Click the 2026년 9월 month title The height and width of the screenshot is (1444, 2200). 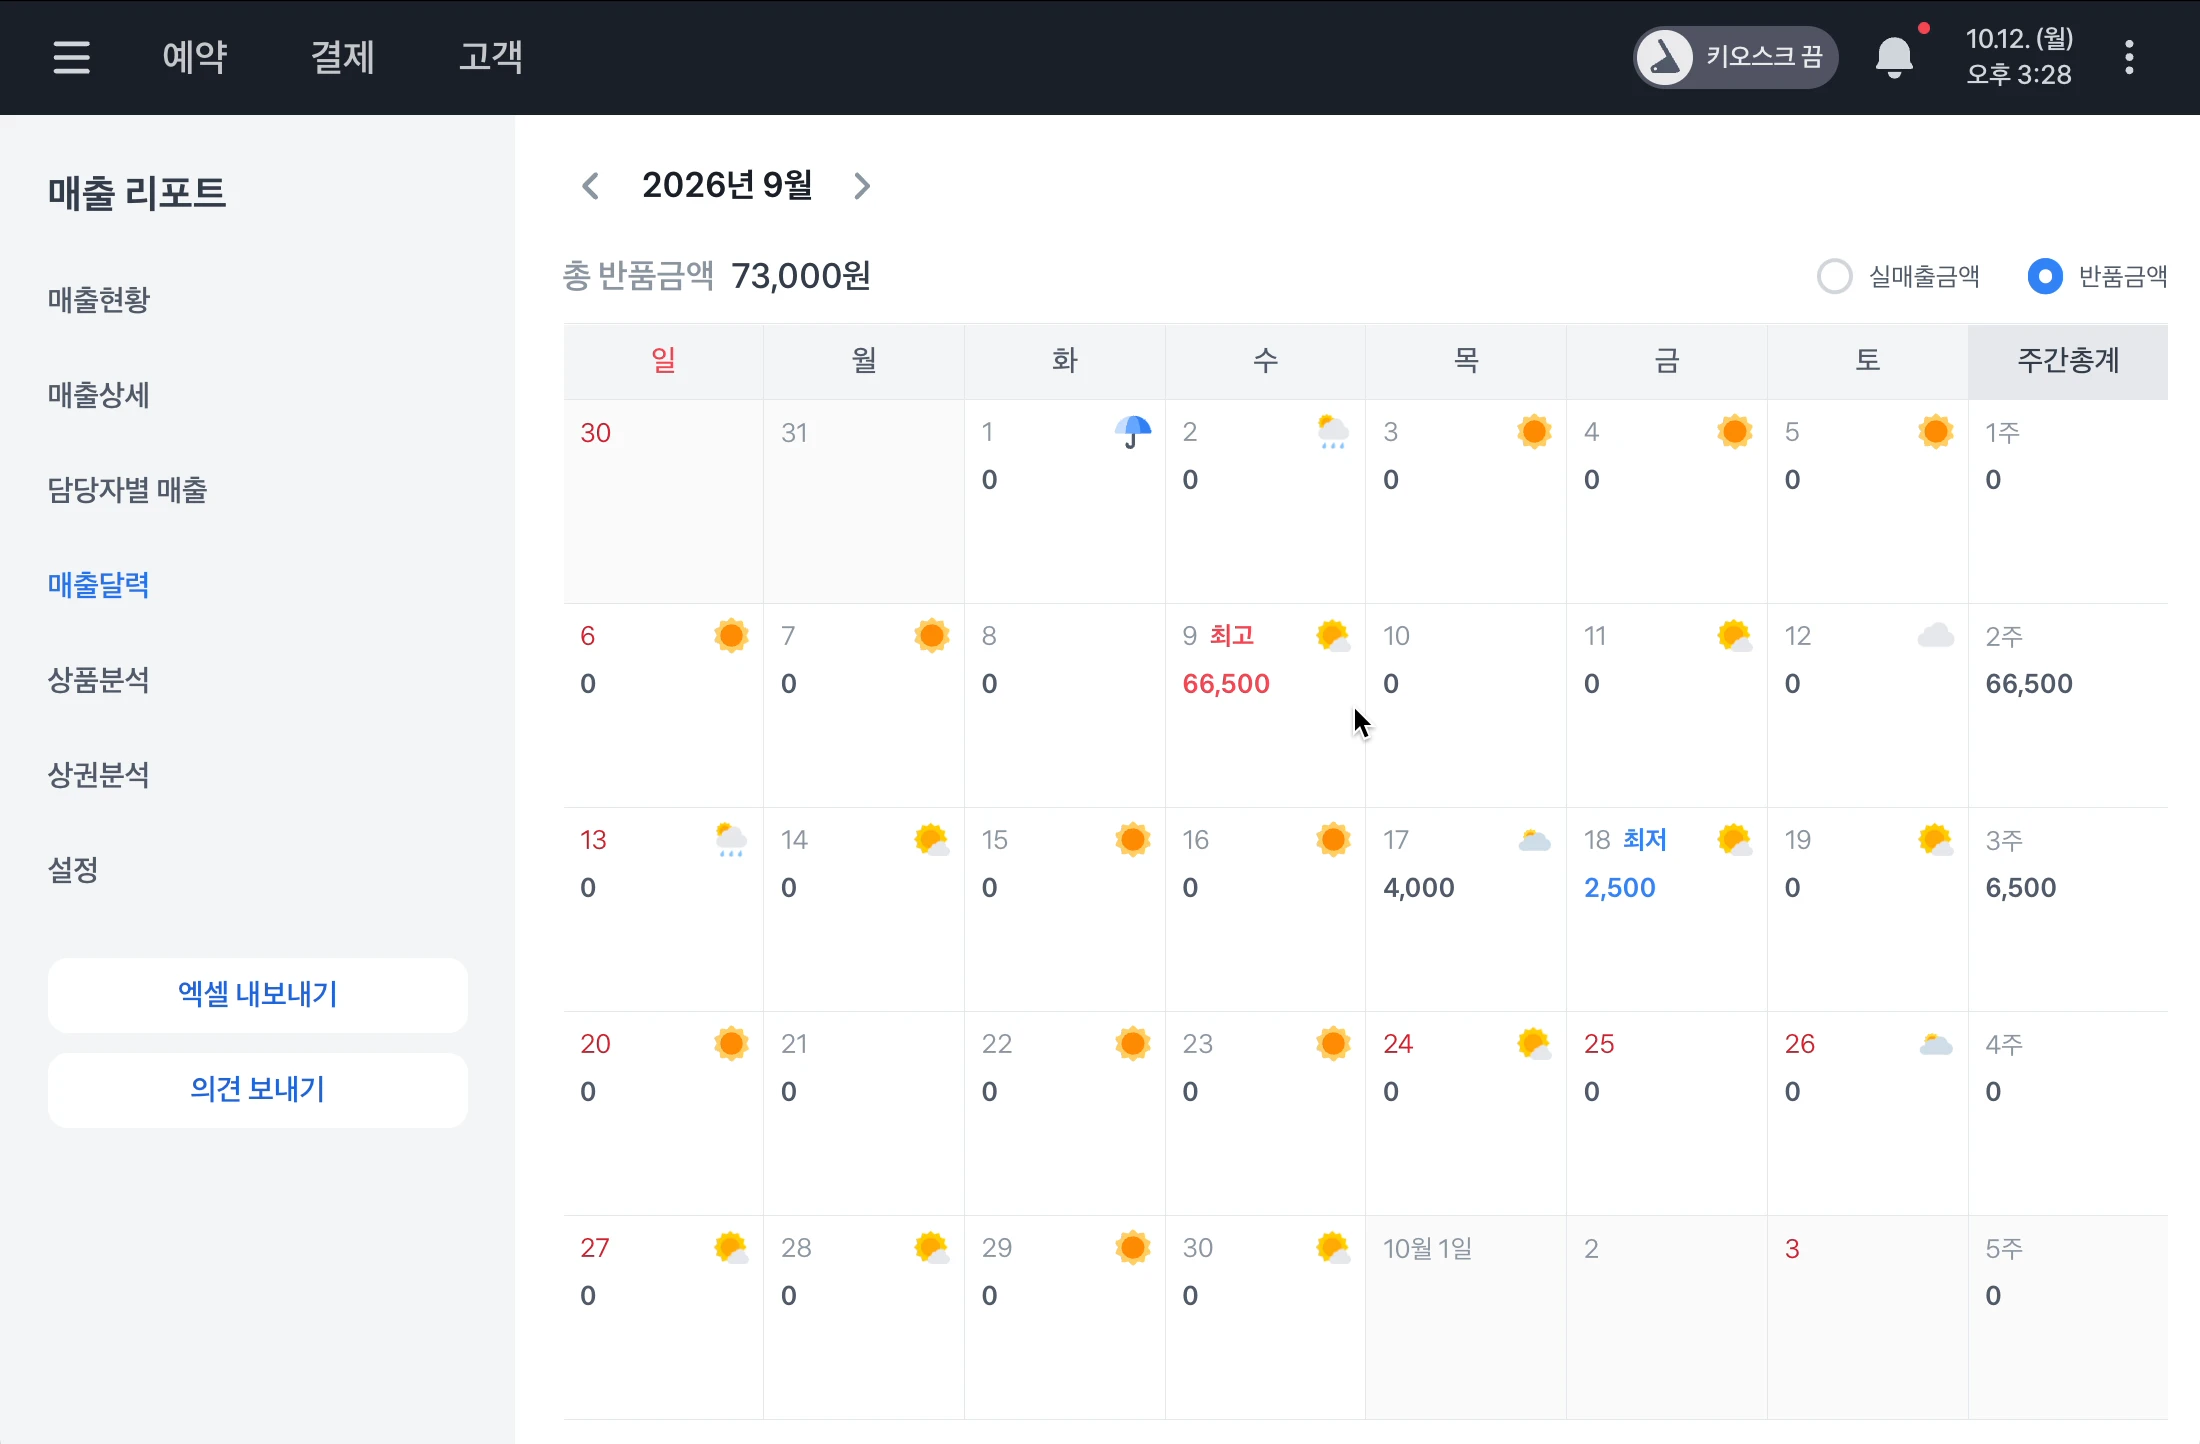coord(727,186)
